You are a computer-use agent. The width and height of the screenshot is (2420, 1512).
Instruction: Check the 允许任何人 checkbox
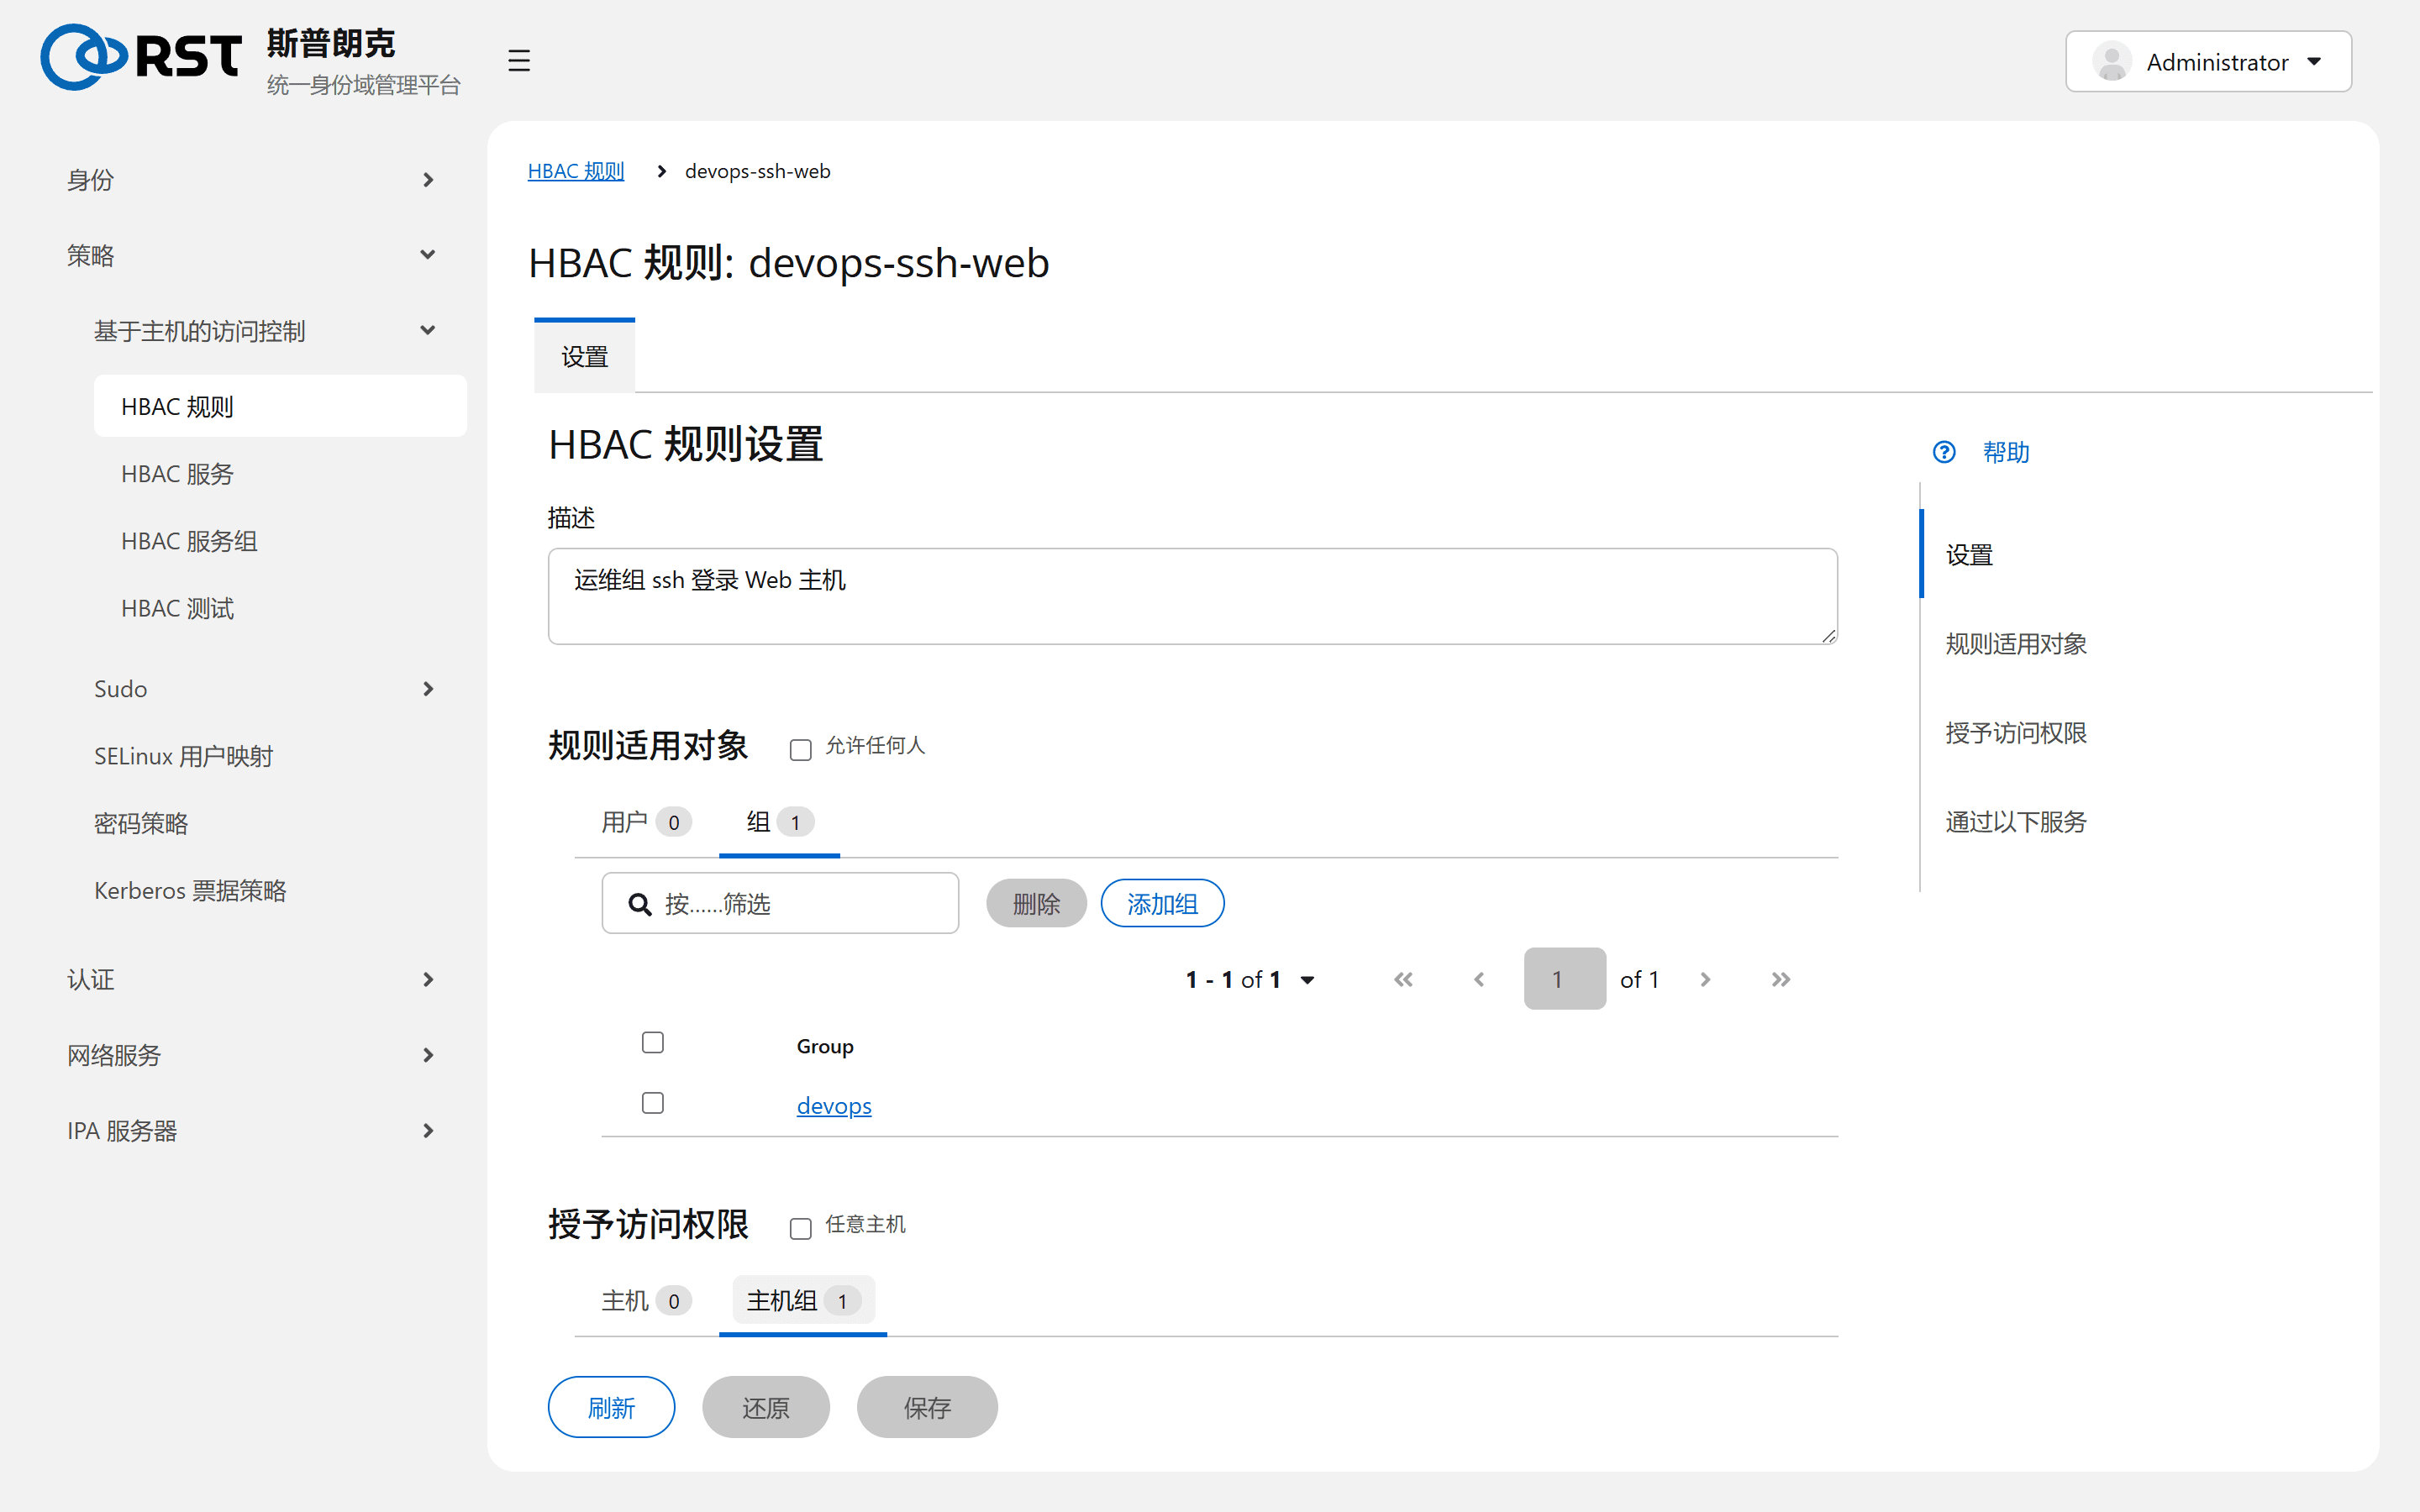(800, 749)
